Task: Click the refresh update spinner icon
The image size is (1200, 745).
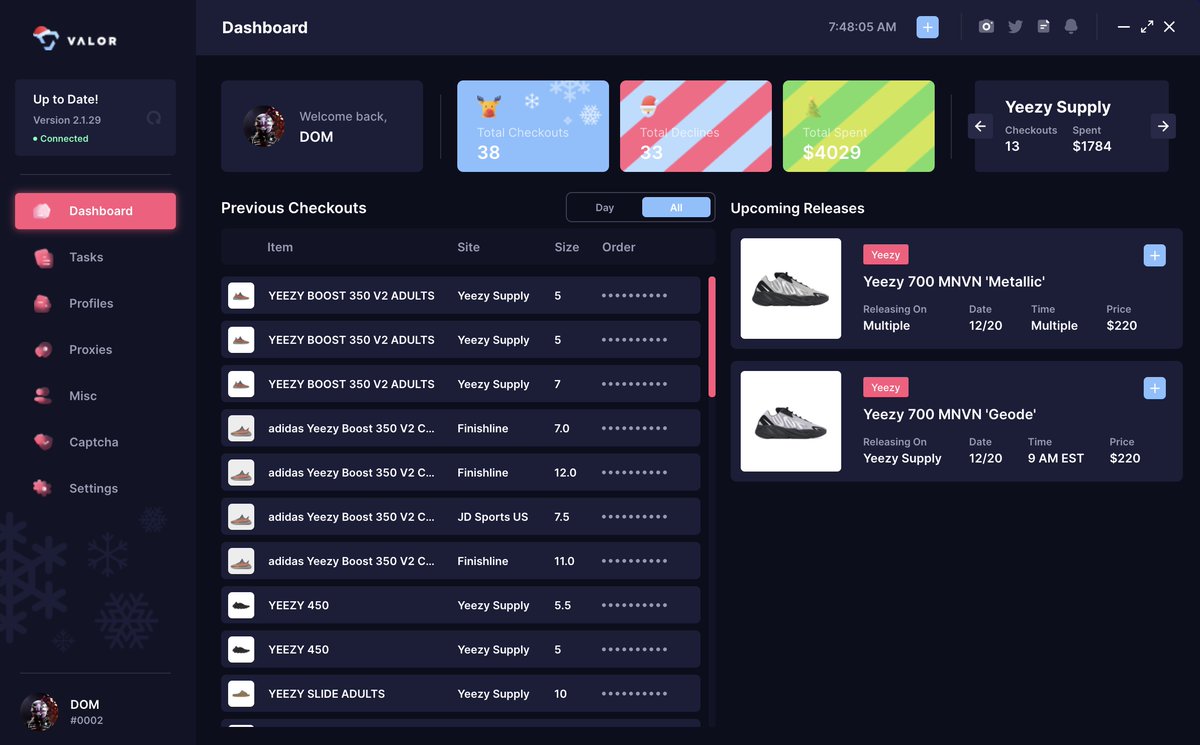Action: 153,118
